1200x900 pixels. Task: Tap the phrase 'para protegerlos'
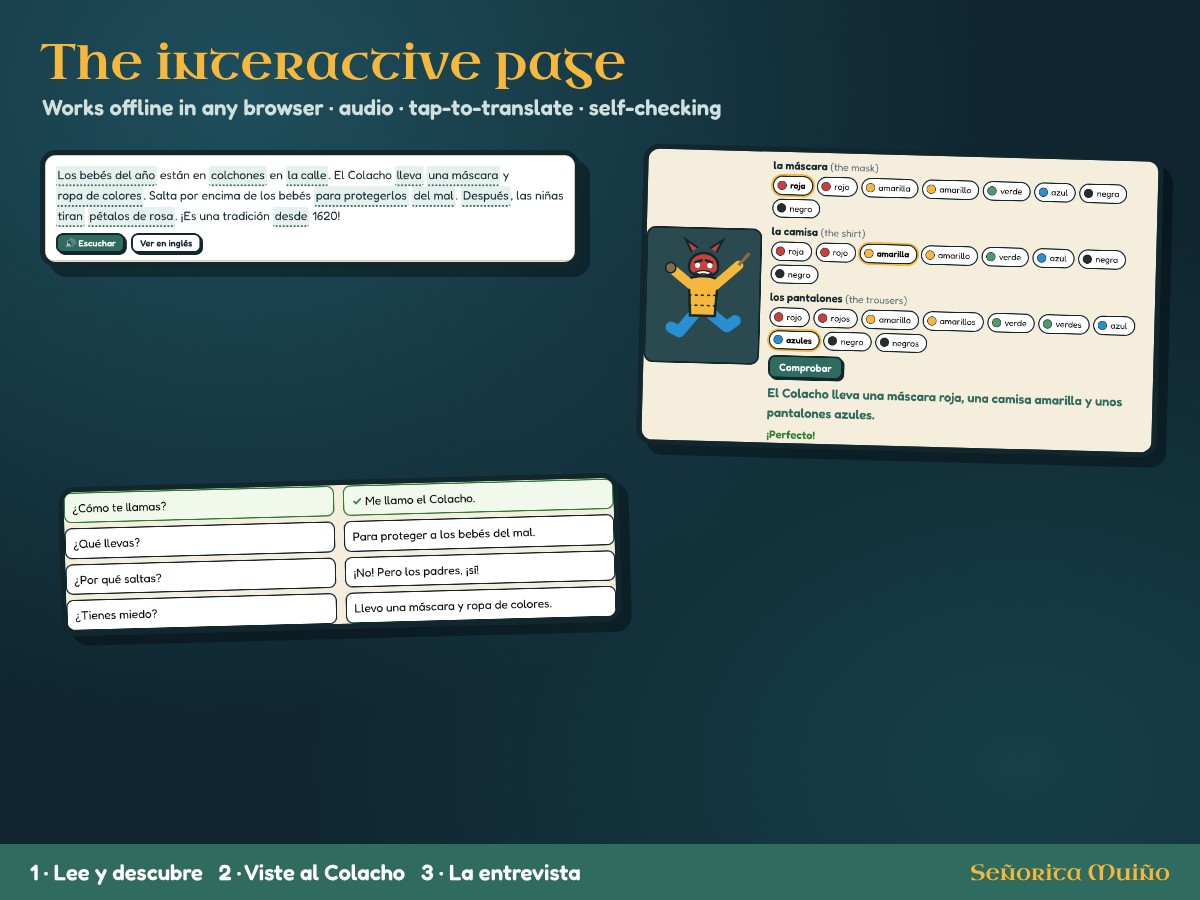[361, 196]
